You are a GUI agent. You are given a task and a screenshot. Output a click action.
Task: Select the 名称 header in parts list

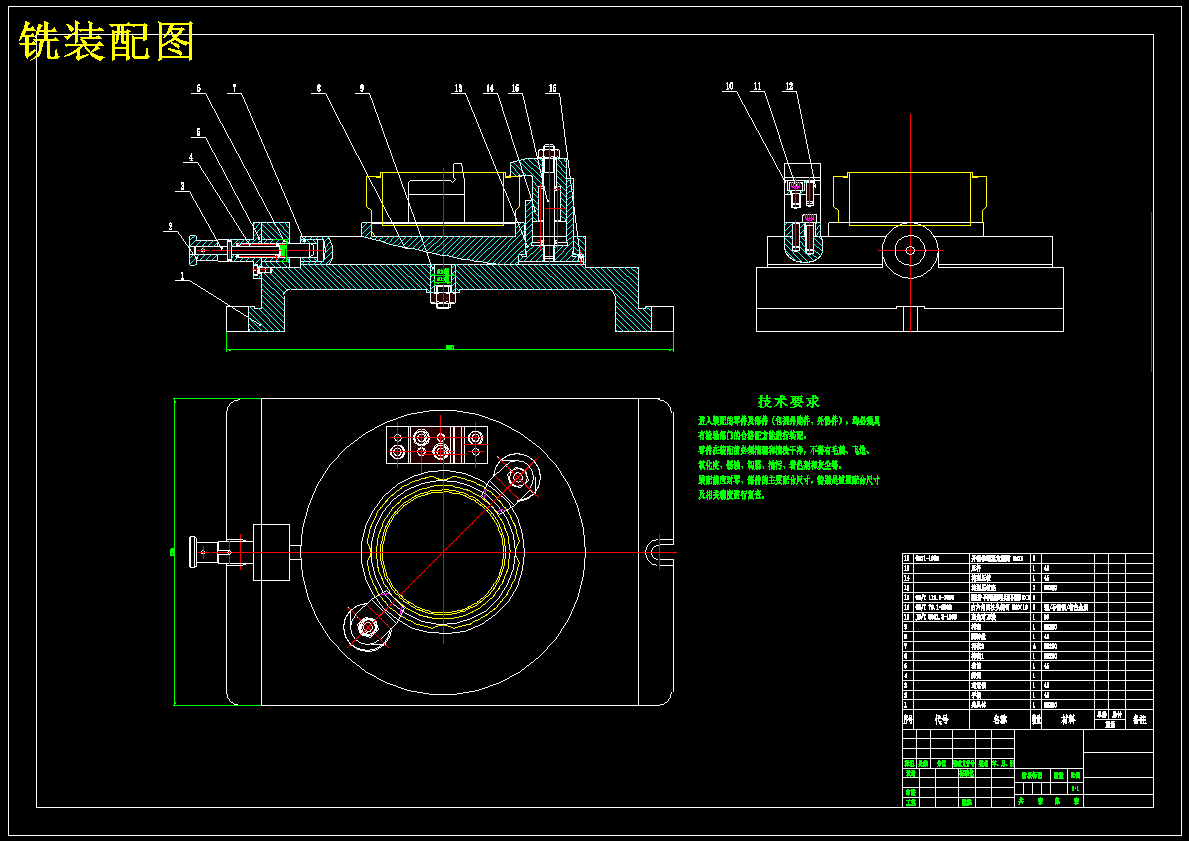click(x=1001, y=720)
